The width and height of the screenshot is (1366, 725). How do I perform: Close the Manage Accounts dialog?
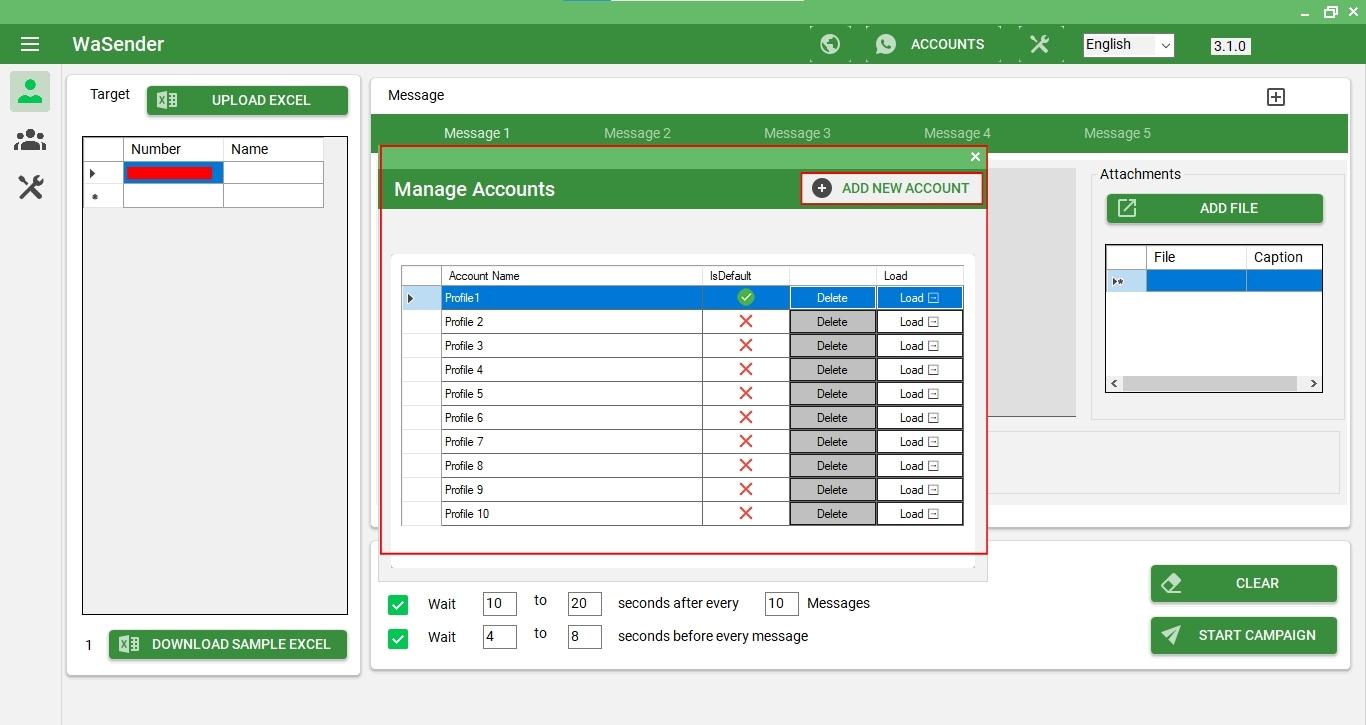[x=975, y=157]
